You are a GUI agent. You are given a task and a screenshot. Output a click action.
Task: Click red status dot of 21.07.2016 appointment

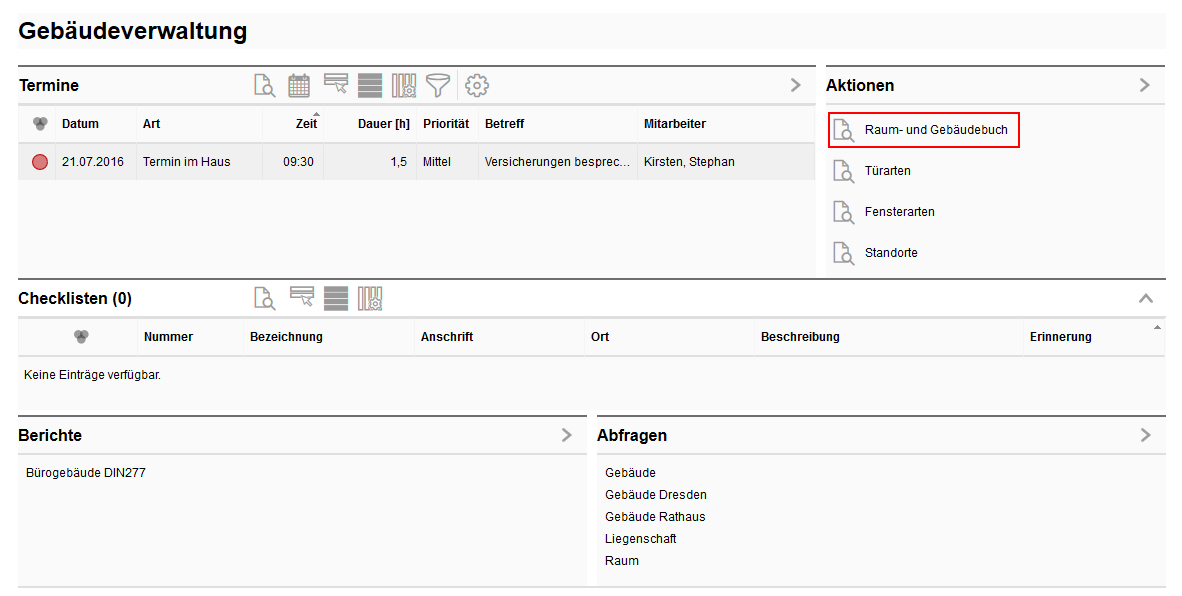pyautogui.click(x=40, y=162)
